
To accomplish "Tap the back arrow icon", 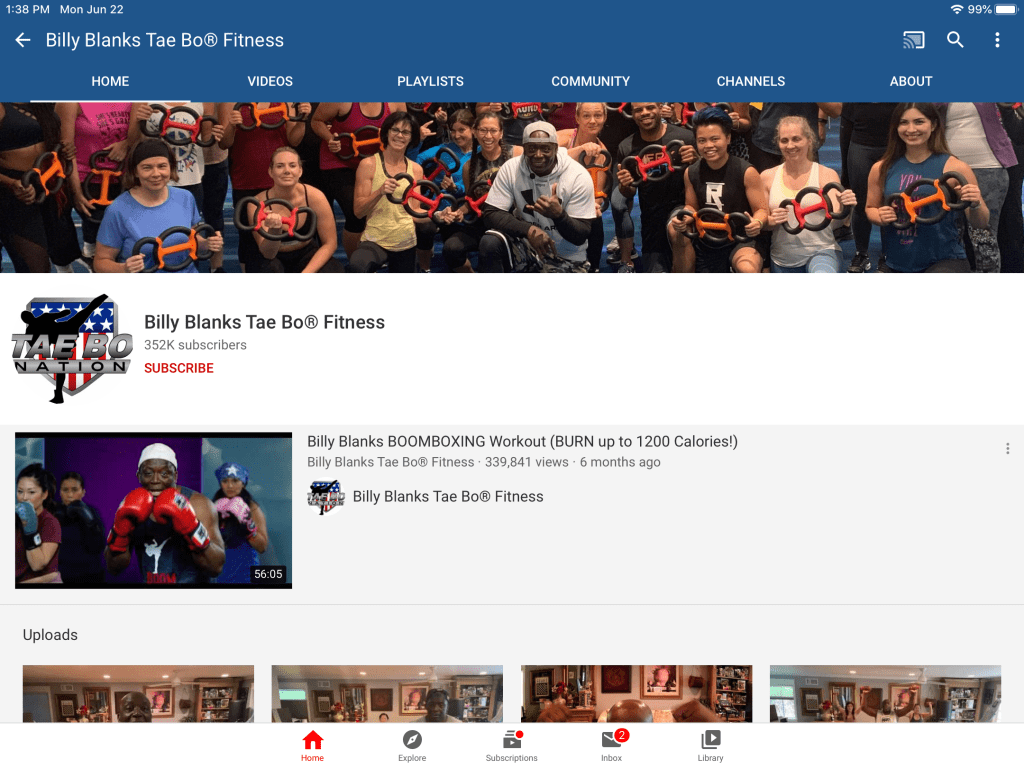I will coord(23,40).
